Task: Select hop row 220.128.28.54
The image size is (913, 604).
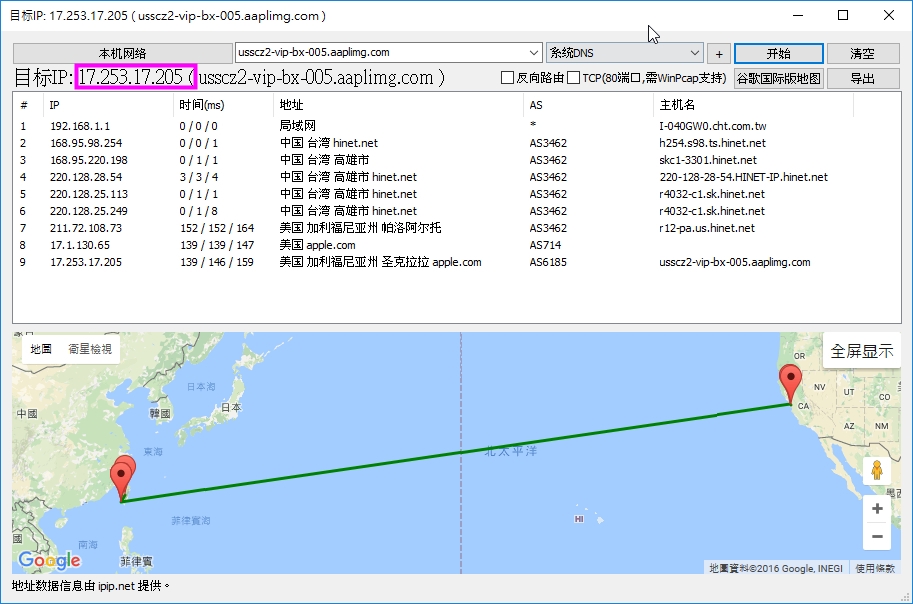Action: tap(456, 176)
